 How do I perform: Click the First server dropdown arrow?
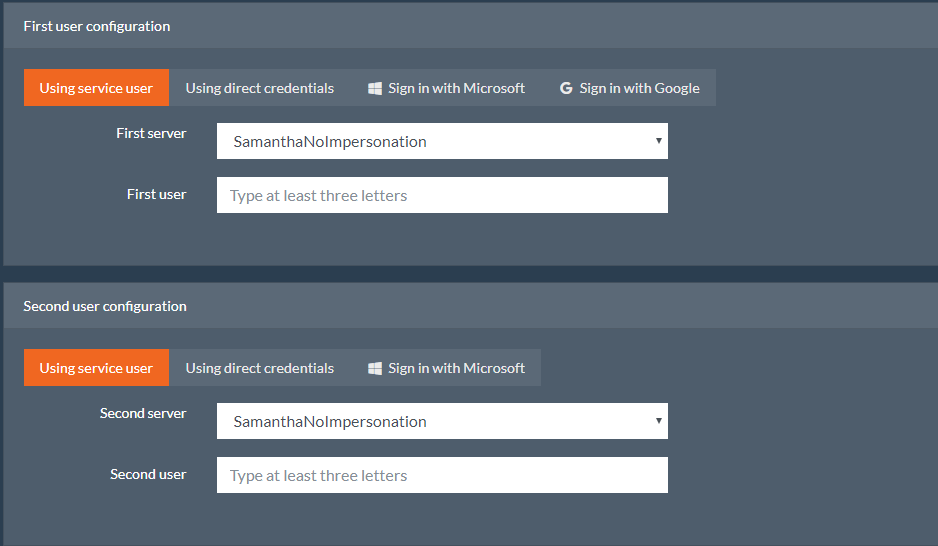click(x=659, y=141)
